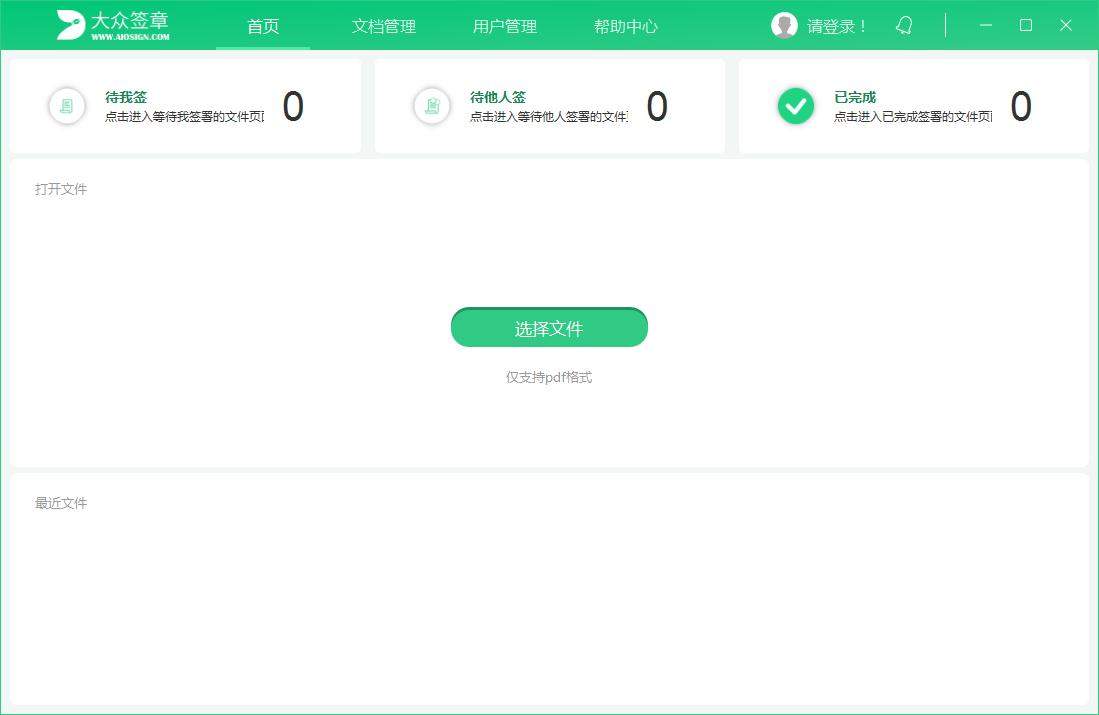
Task: Click the 待他人签 status card
Action: pyautogui.click(x=549, y=105)
